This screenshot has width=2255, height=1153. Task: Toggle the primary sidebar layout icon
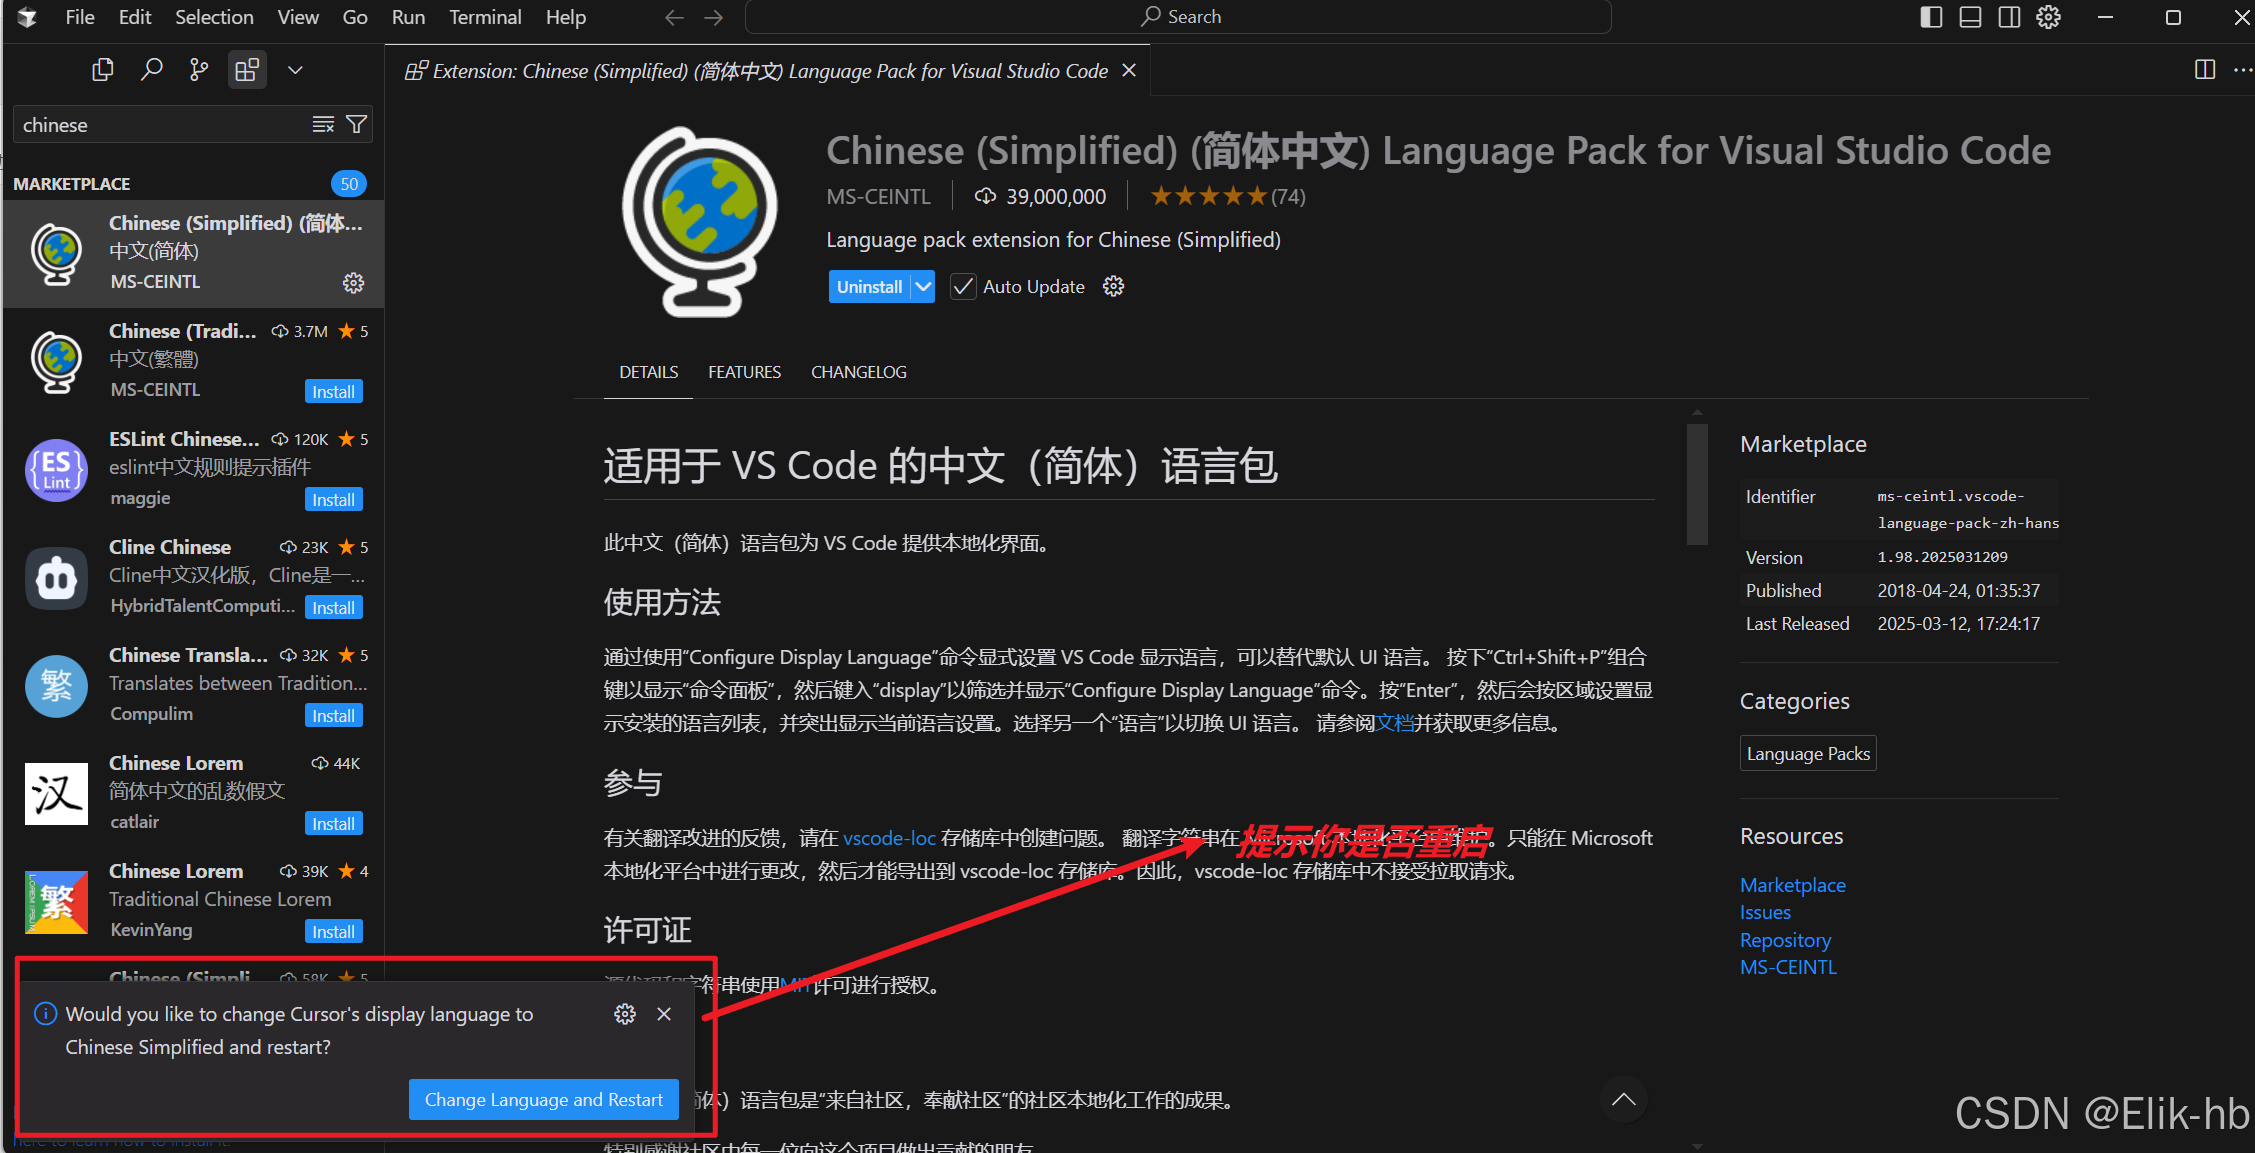click(1931, 17)
